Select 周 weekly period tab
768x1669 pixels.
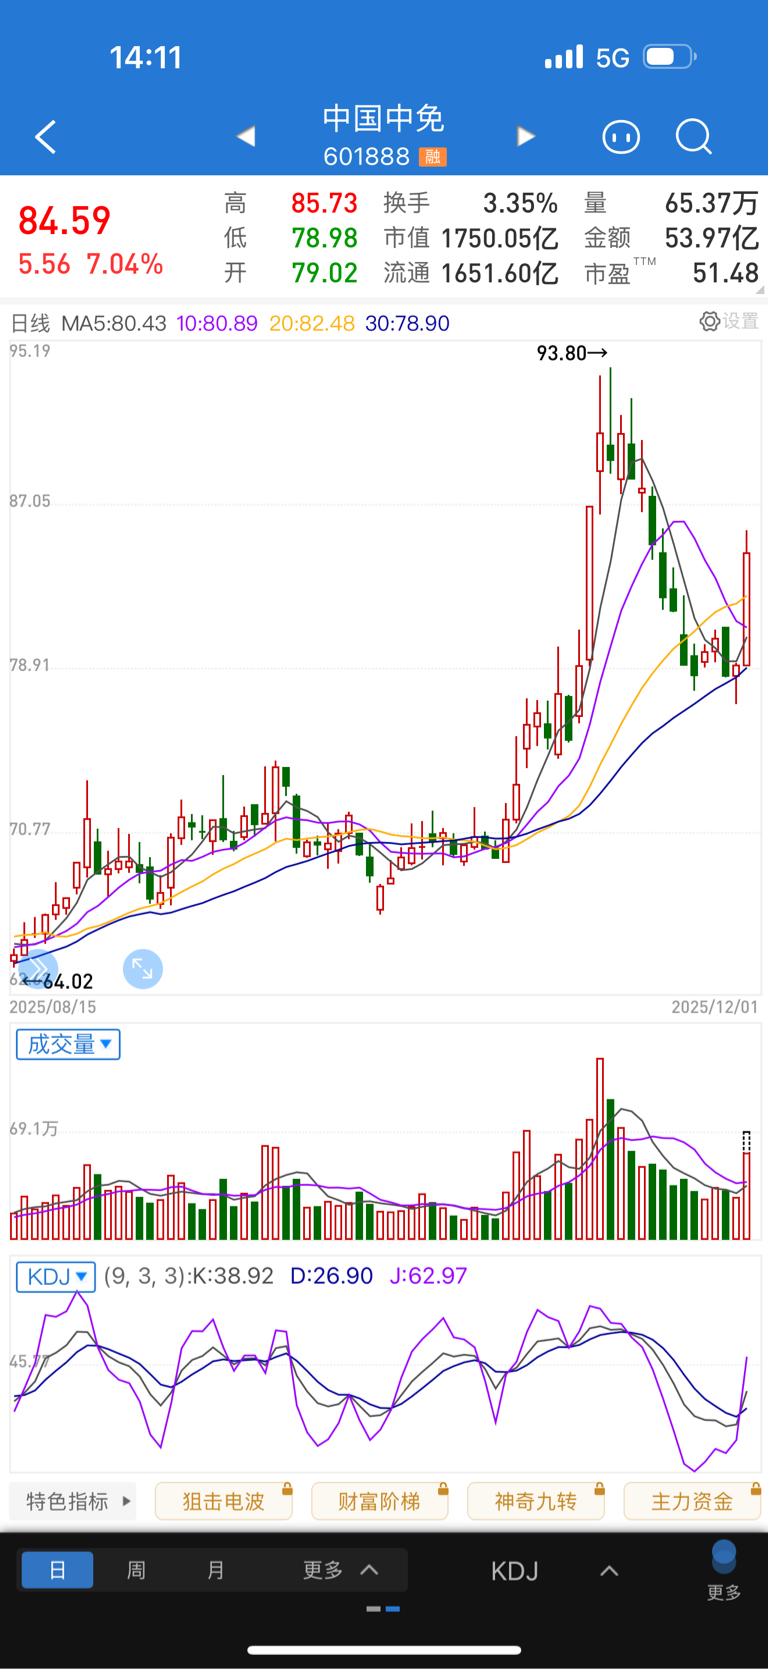tap(136, 1570)
